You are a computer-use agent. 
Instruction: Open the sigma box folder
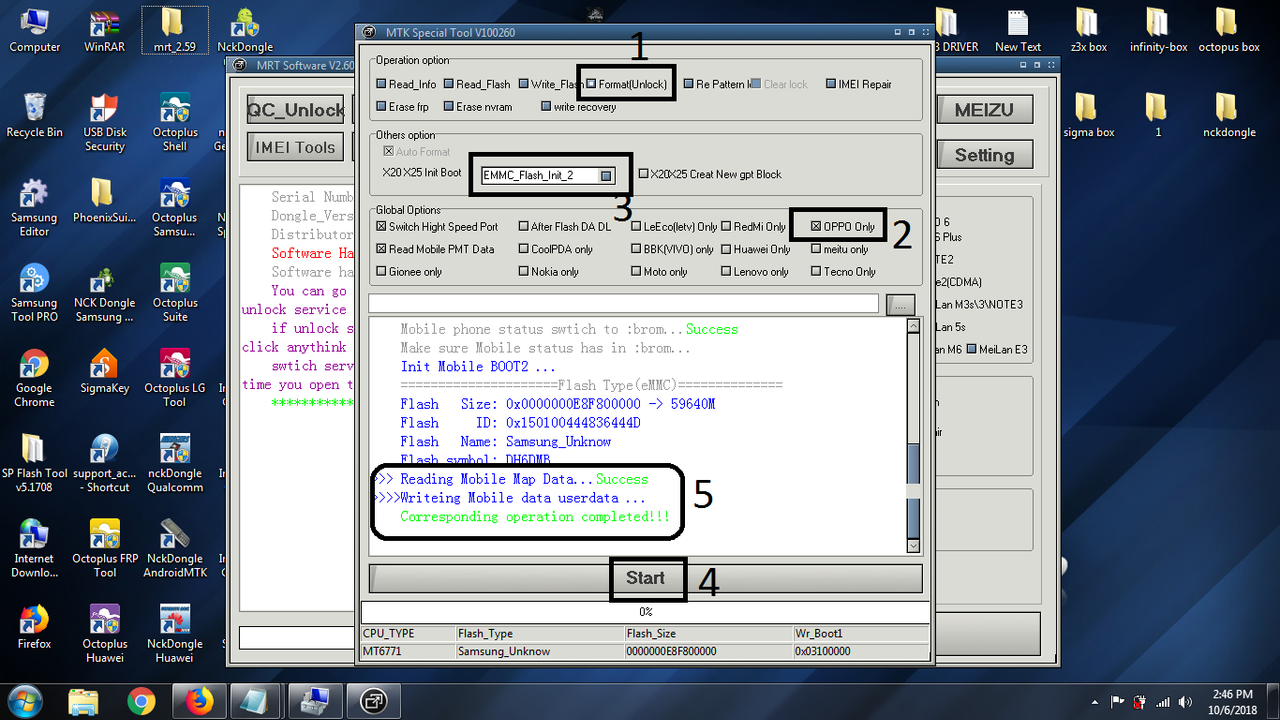coord(1088,115)
